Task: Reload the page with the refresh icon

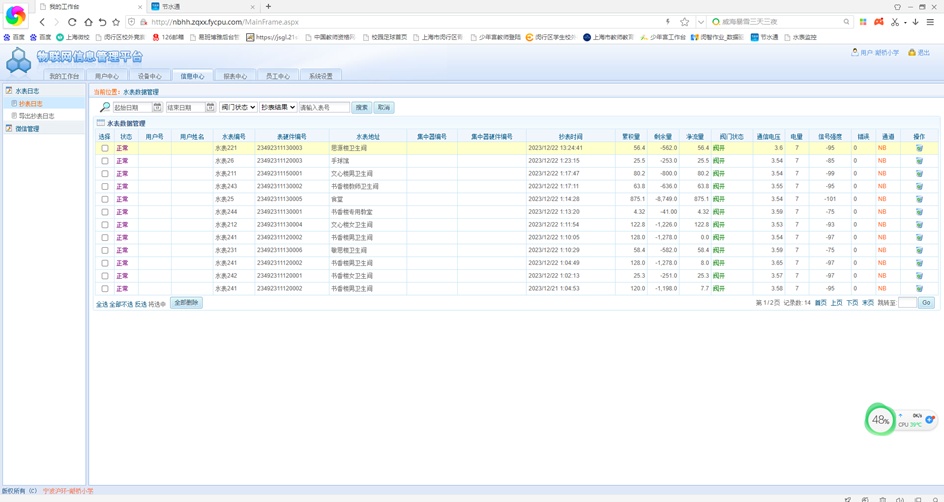Action: pyautogui.click(x=72, y=22)
